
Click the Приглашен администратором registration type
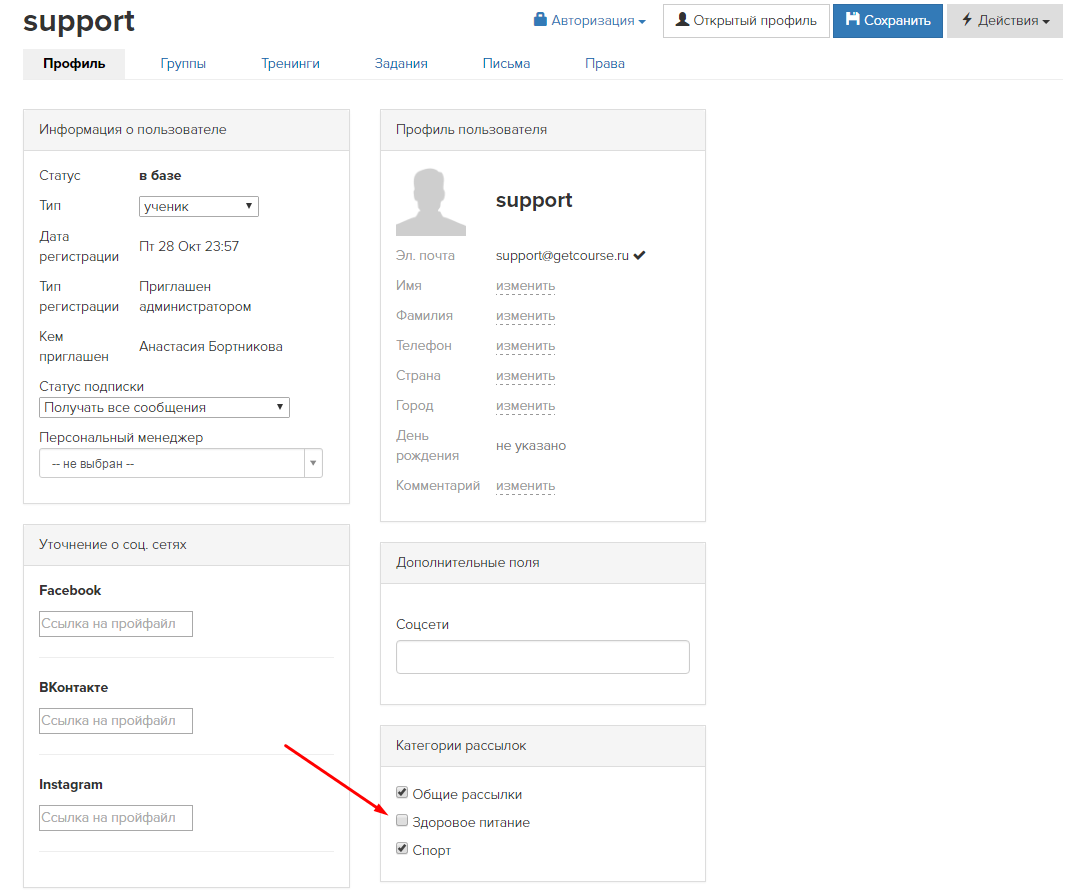pyautogui.click(x=195, y=297)
